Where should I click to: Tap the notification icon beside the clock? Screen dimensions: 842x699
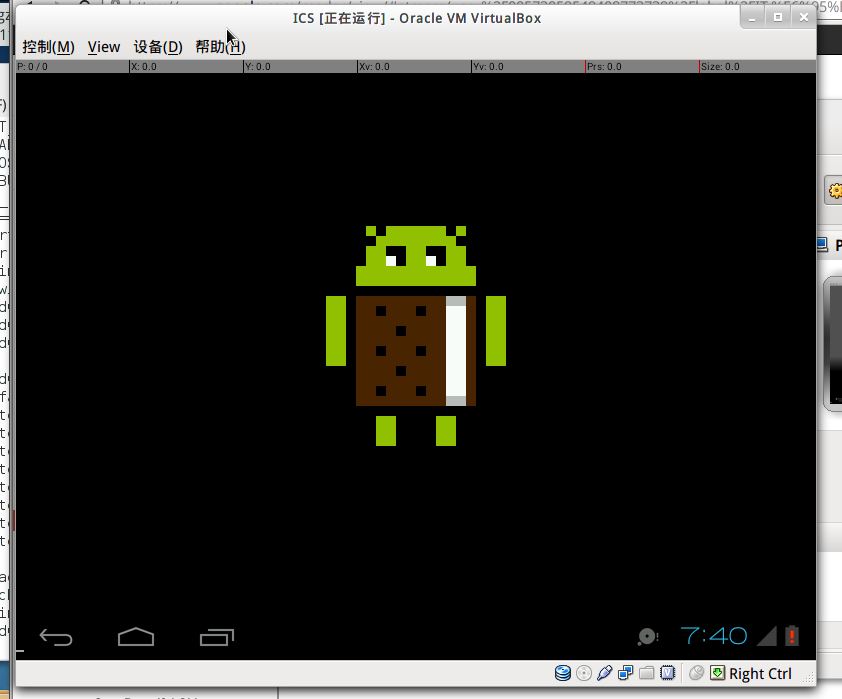pyautogui.click(x=648, y=637)
